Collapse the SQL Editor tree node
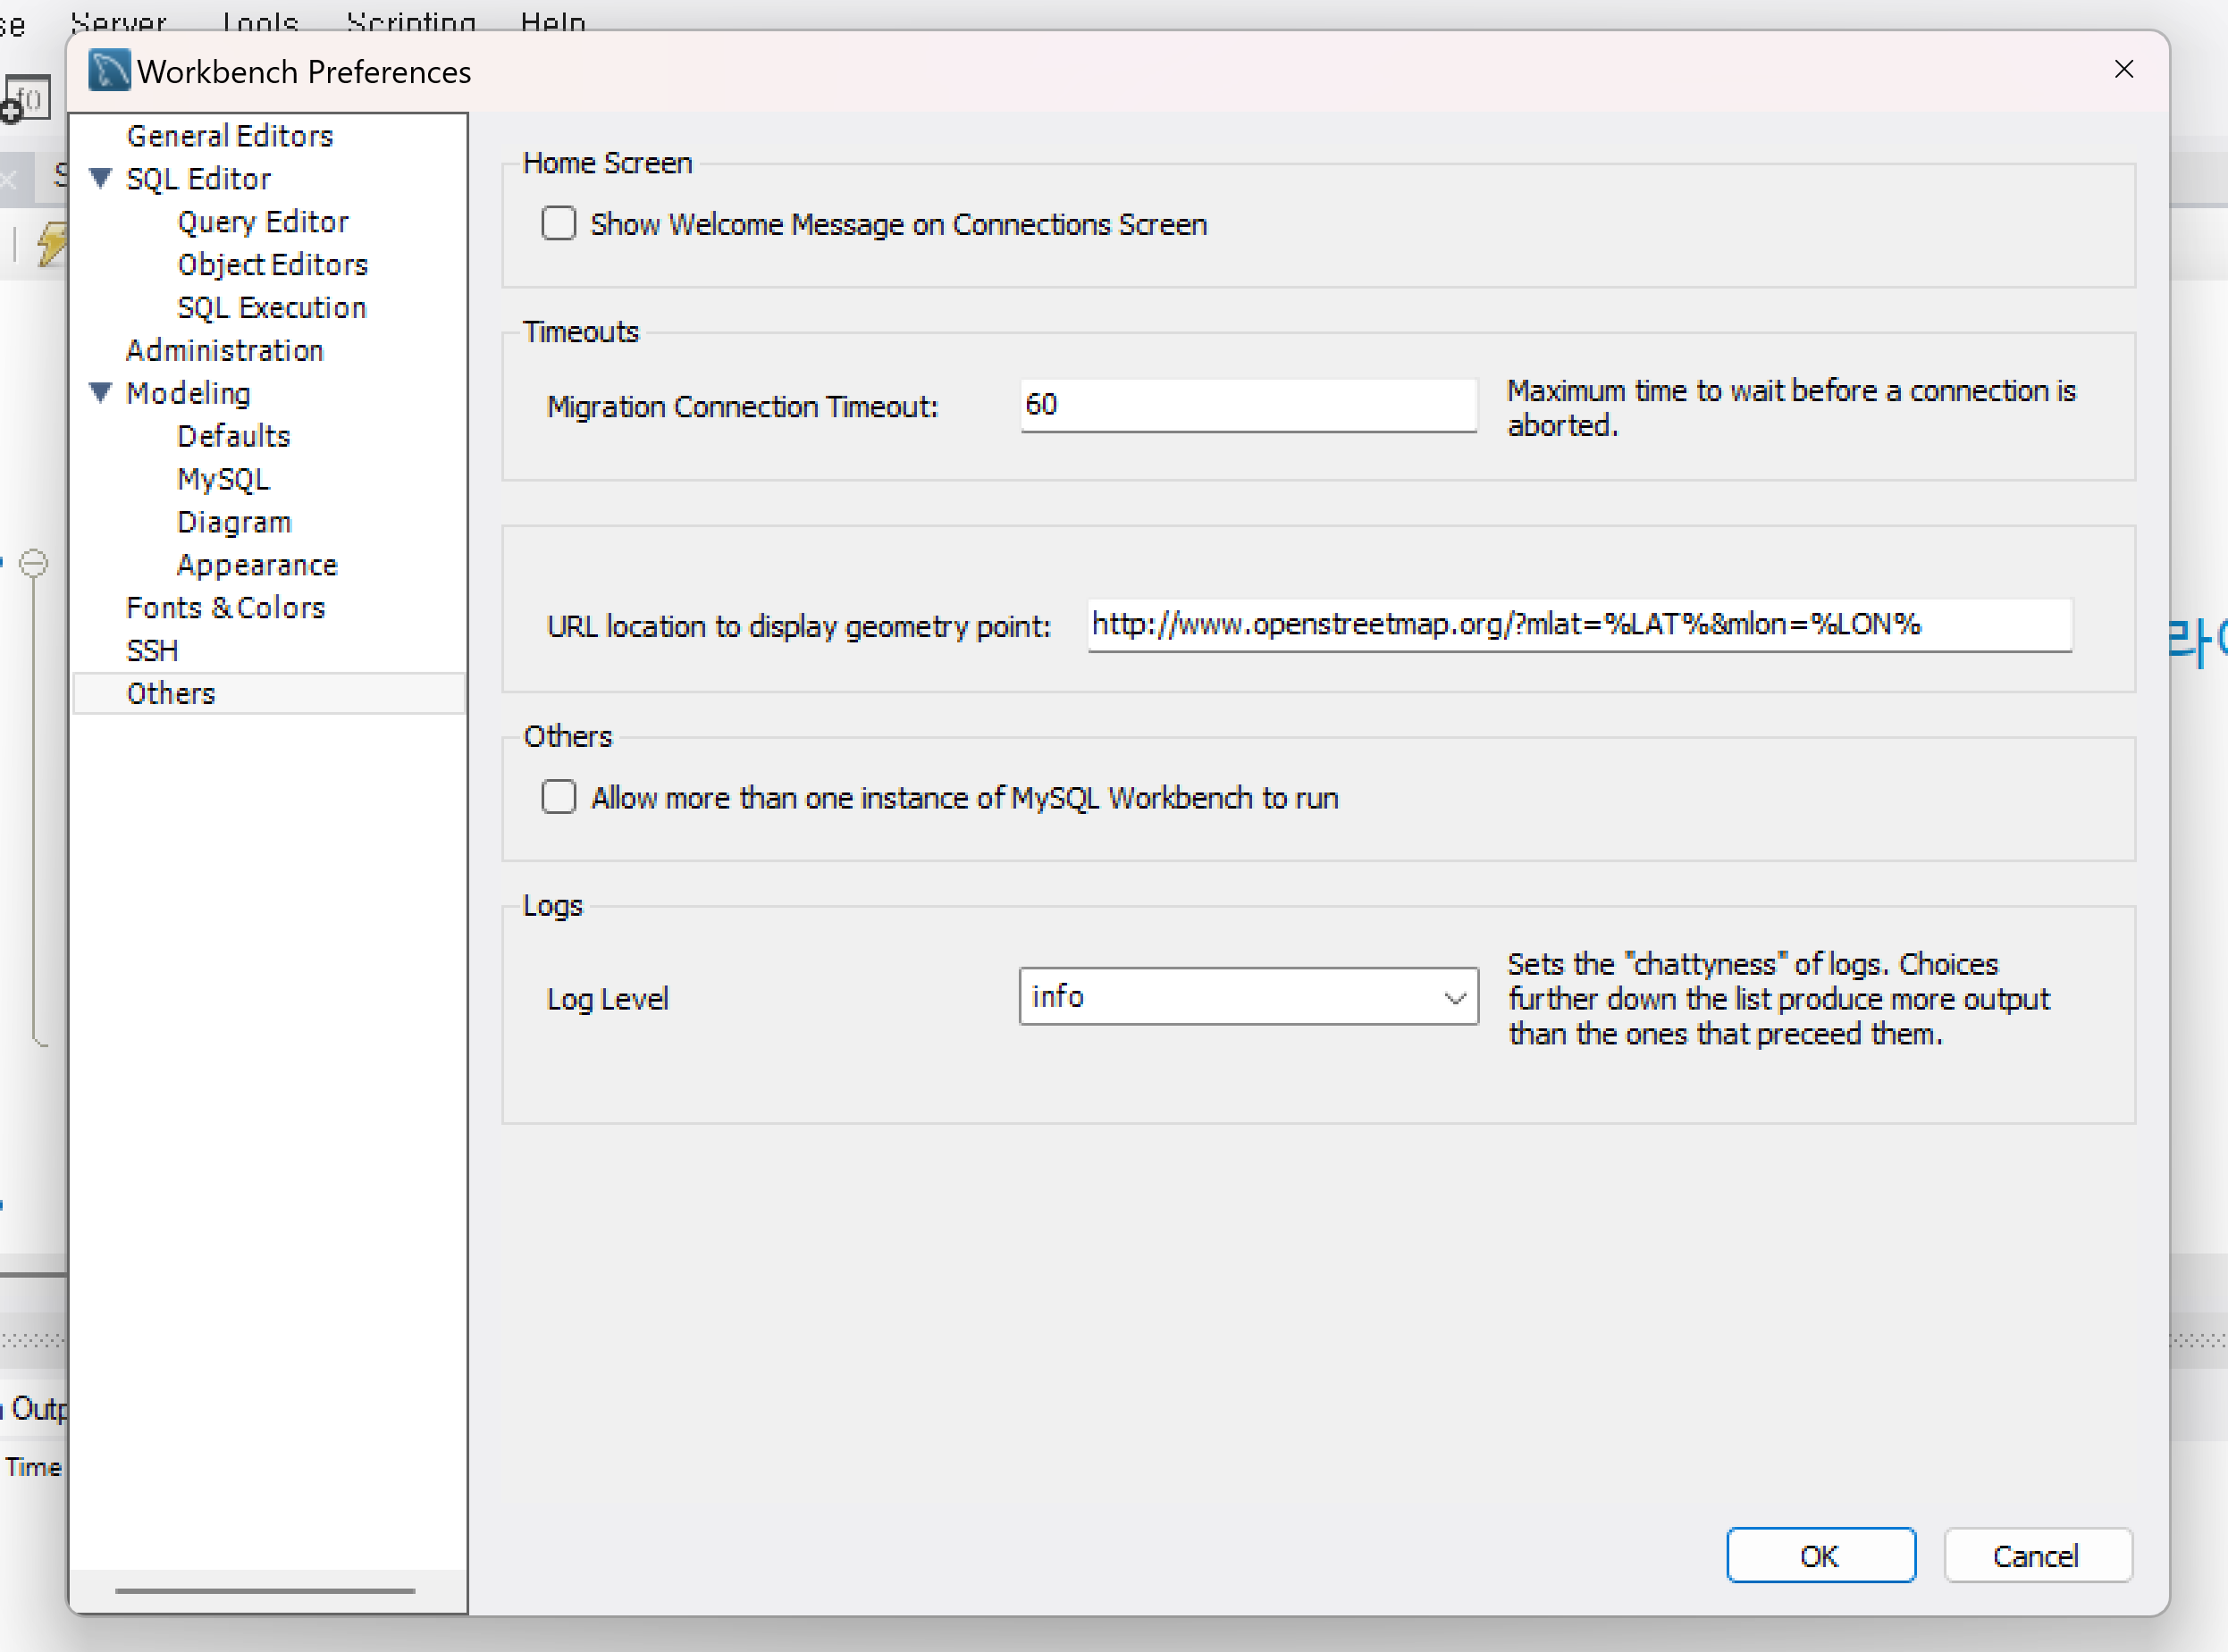The width and height of the screenshot is (2228, 1652). (x=101, y=178)
